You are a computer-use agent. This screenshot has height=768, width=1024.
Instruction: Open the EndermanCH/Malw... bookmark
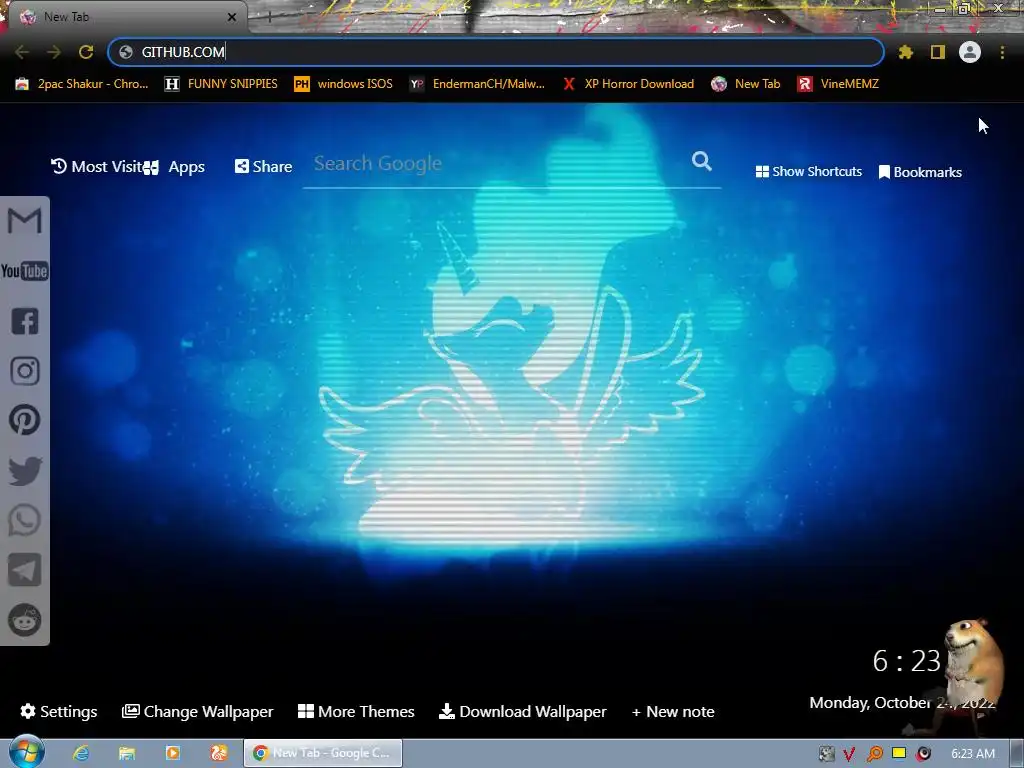(477, 84)
